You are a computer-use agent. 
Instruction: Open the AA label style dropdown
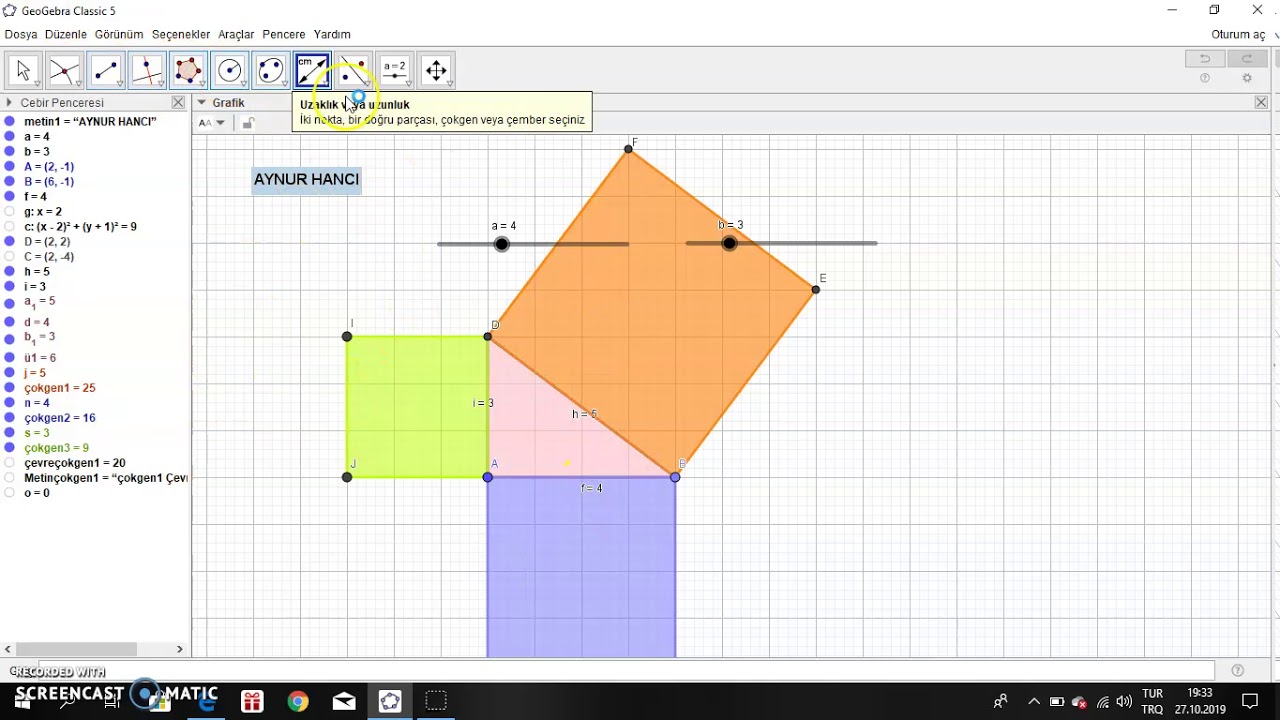click(x=212, y=123)
